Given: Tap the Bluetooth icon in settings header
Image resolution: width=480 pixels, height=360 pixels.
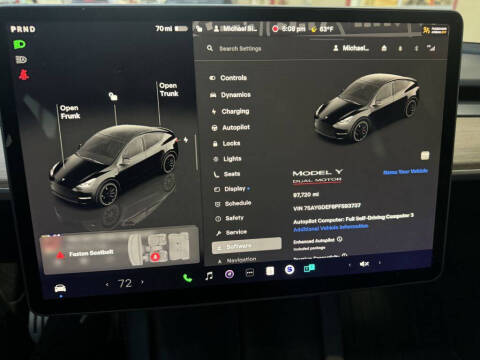Looking at the screenshot, I should point(416,49).
